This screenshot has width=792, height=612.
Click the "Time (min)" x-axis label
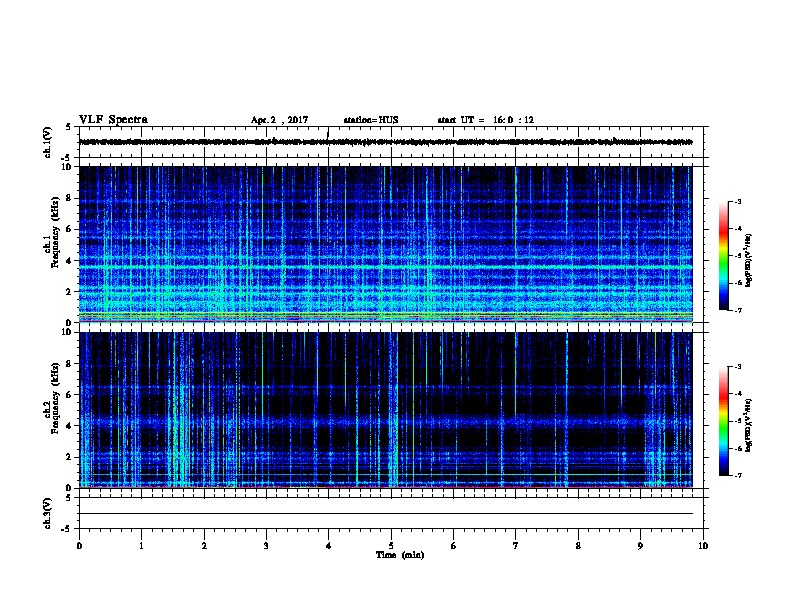click(400, 555)
